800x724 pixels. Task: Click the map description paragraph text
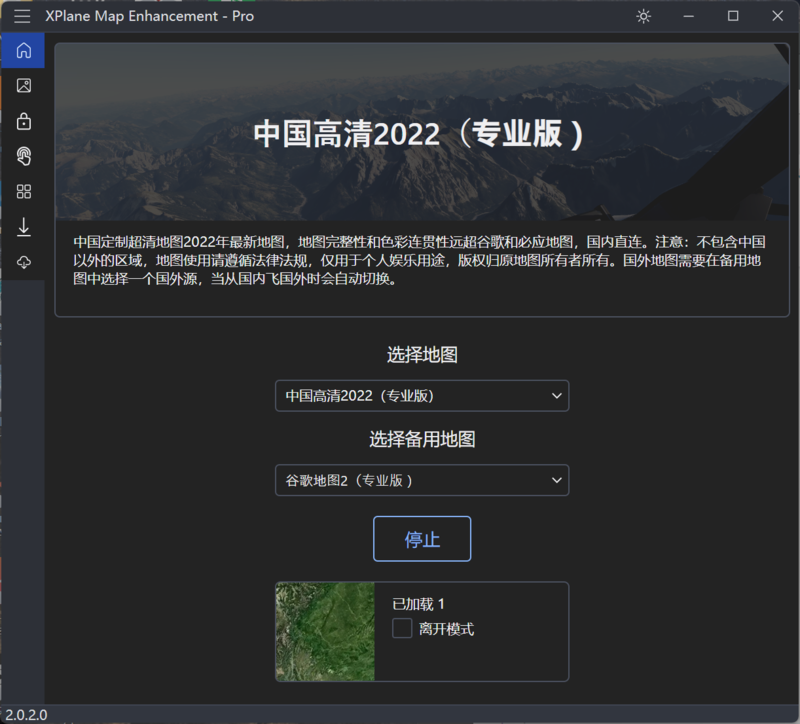(420, 260)
